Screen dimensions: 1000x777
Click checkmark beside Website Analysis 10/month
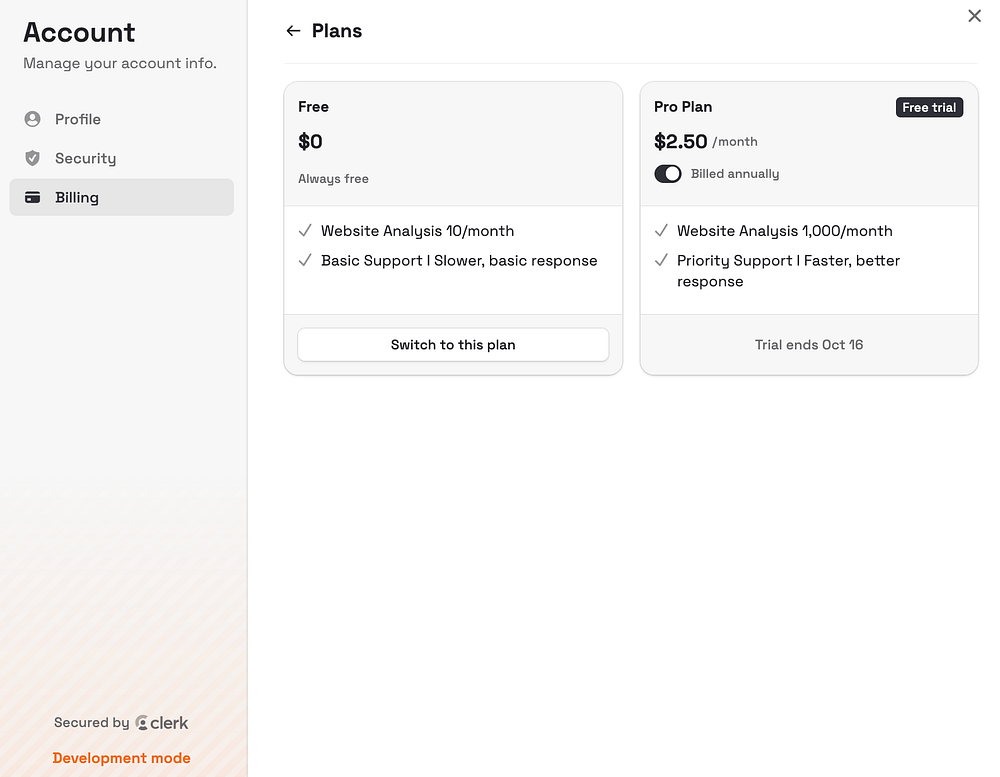click(305, 231)
